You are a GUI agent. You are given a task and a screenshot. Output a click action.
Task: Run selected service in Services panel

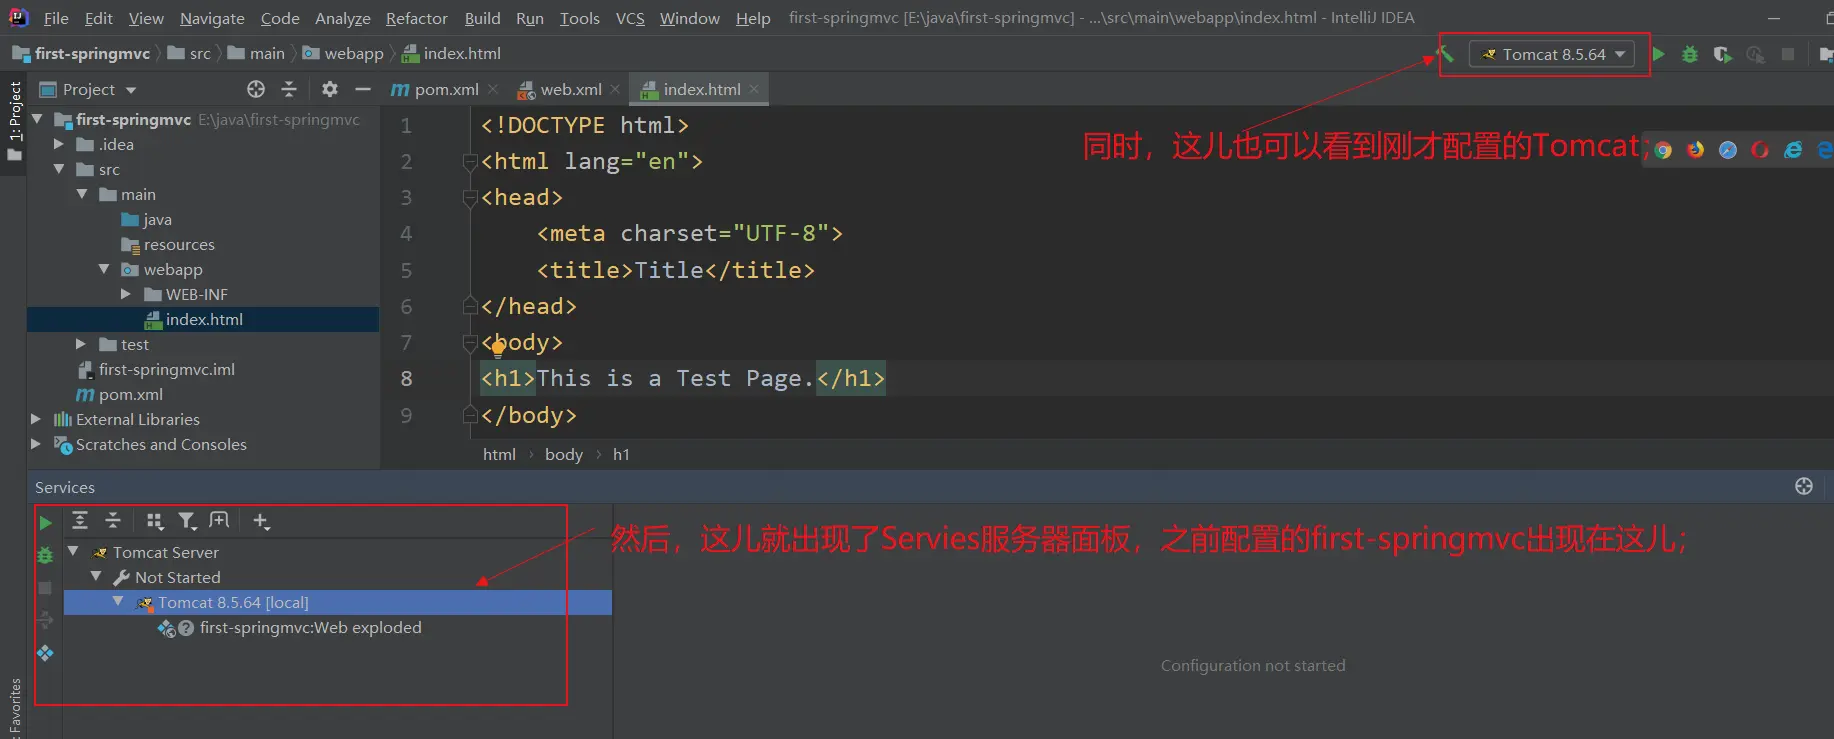45,523
